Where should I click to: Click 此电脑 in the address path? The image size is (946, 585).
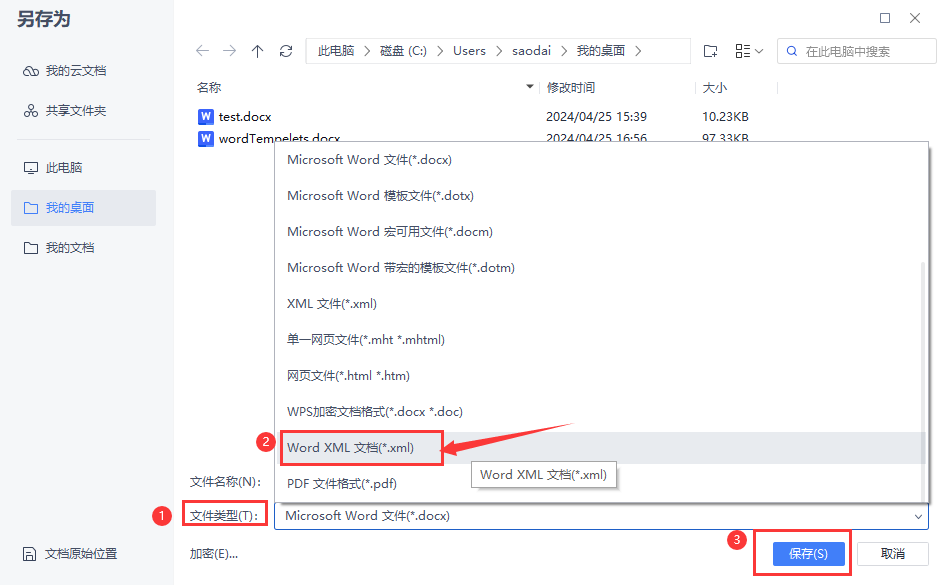point(336,51)
